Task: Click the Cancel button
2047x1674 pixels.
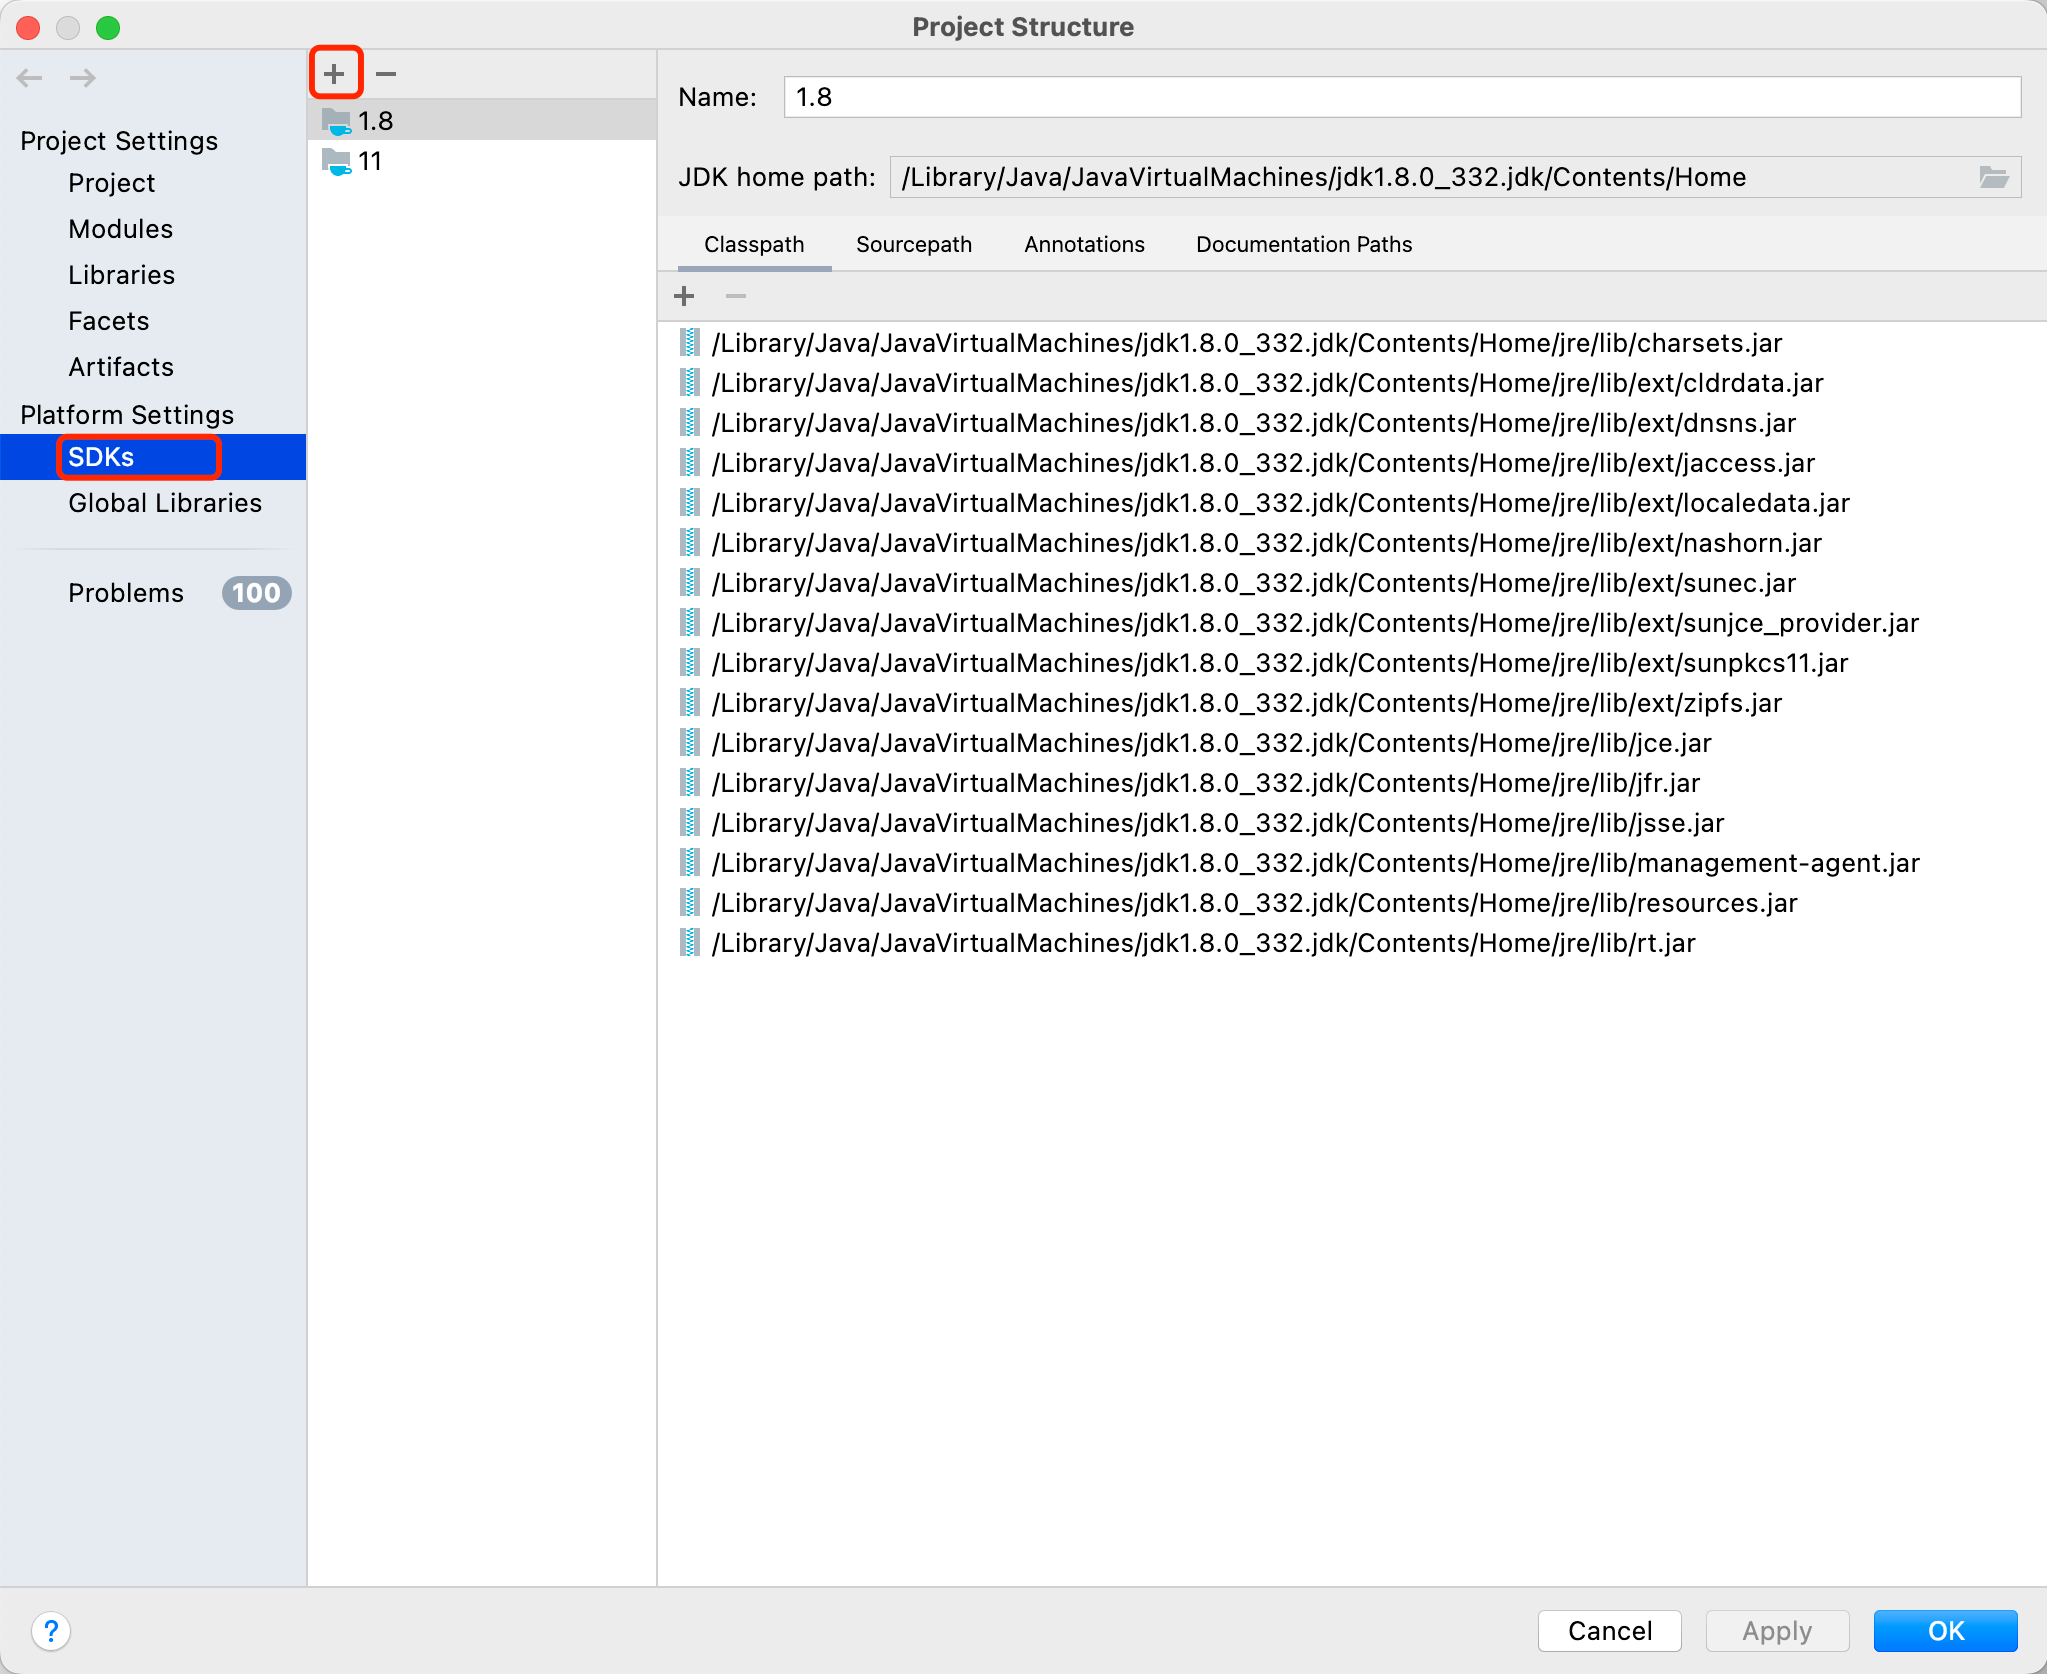Action: coord(1609,1631)
